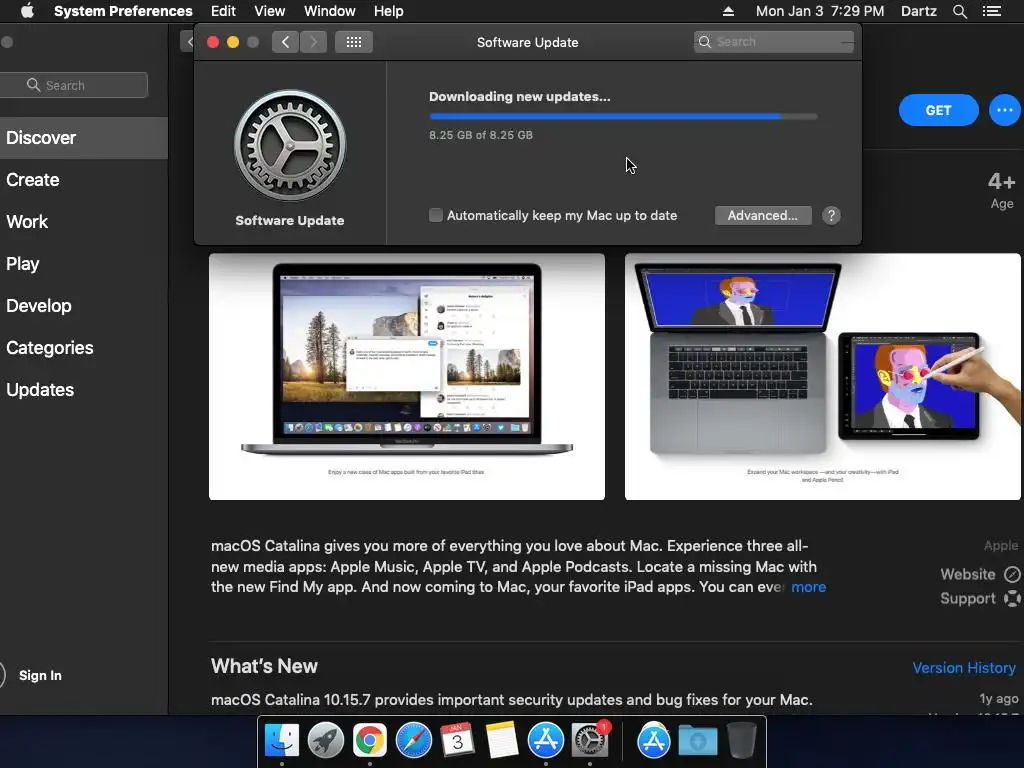1024x768 pixels.
Task: Select Create in App Store sidebar
Action: (84, 180)
